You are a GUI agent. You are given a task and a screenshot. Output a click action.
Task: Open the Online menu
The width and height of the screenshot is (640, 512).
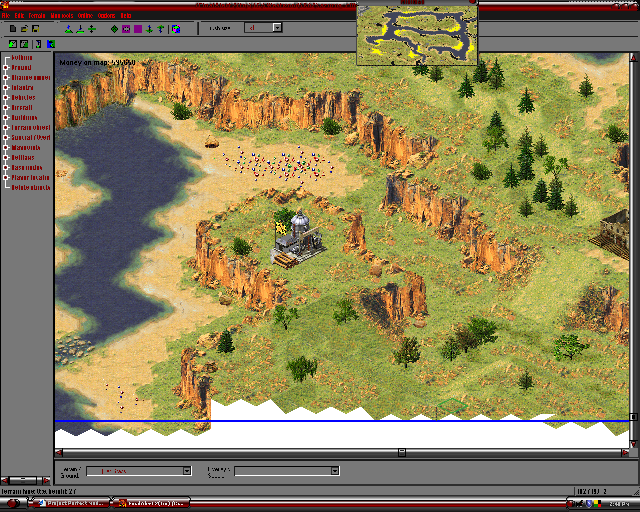(85, 16)
